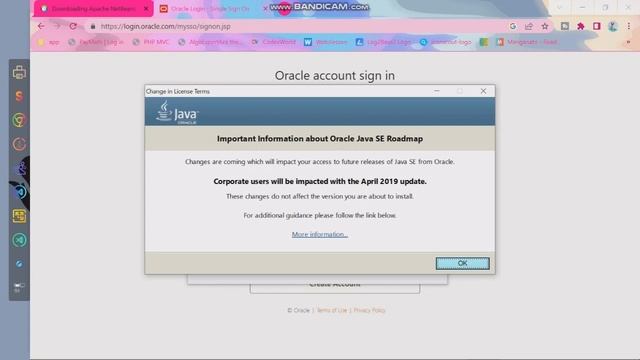The width and height of the screenshot is (640, 360).
Task: Close the Oracle Login tab
Action: [x=265, y=9]
